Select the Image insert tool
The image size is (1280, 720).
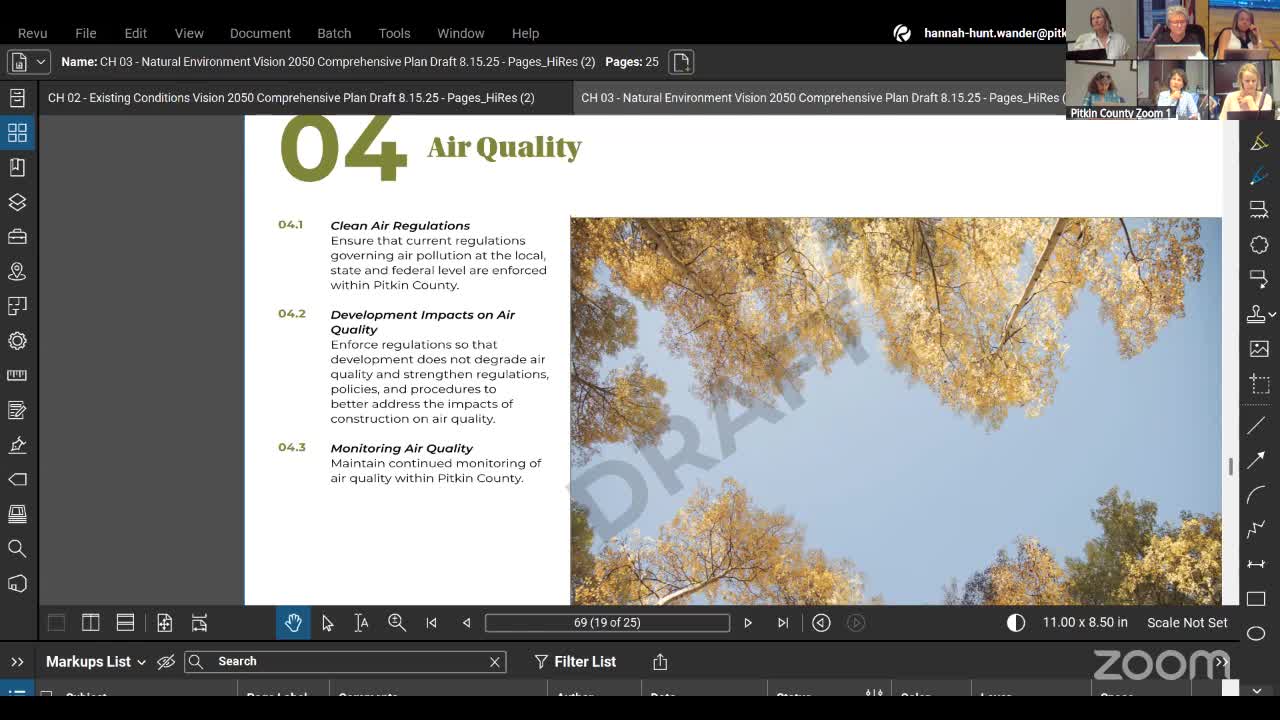(x=1259, y=349)
